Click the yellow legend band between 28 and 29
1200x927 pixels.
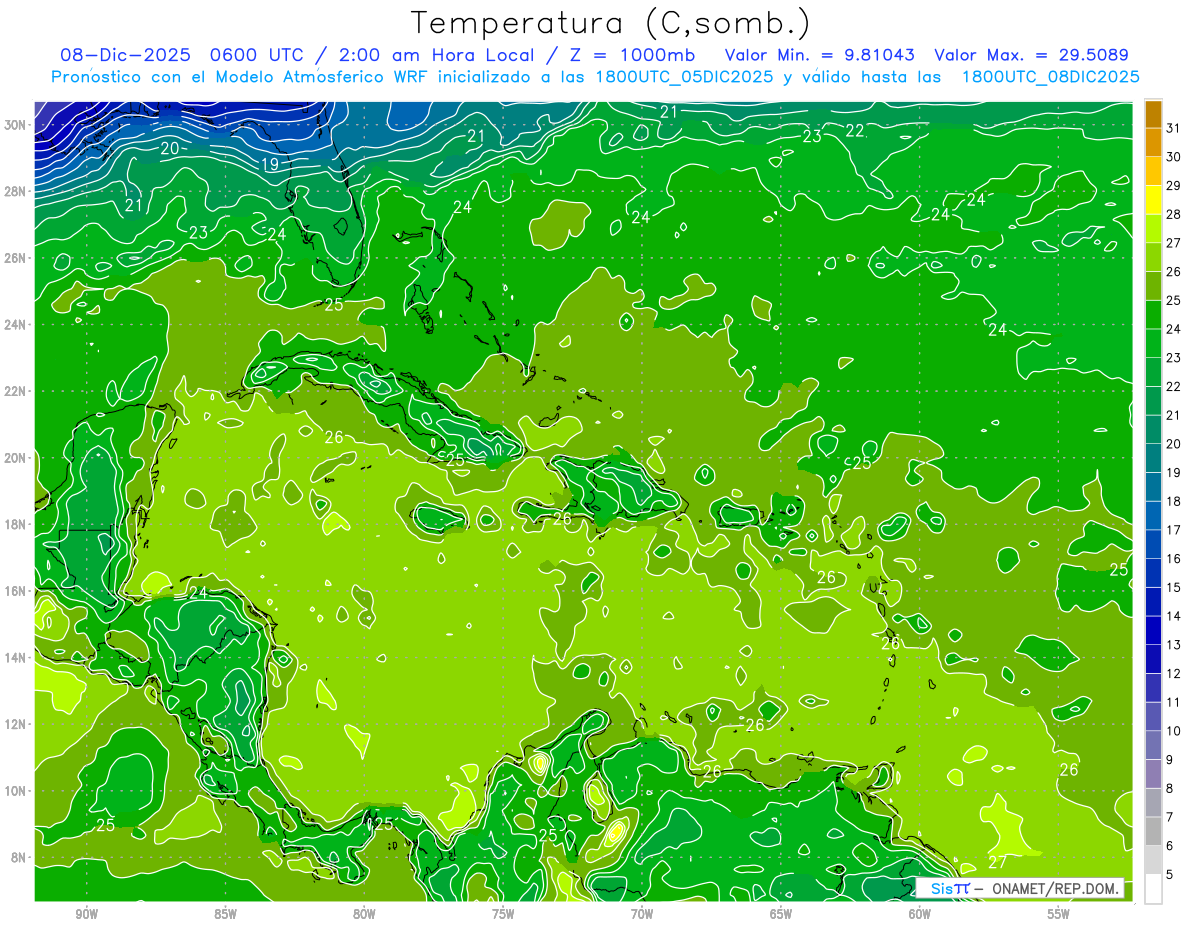pyautogui.click(x=1153, y=200)
